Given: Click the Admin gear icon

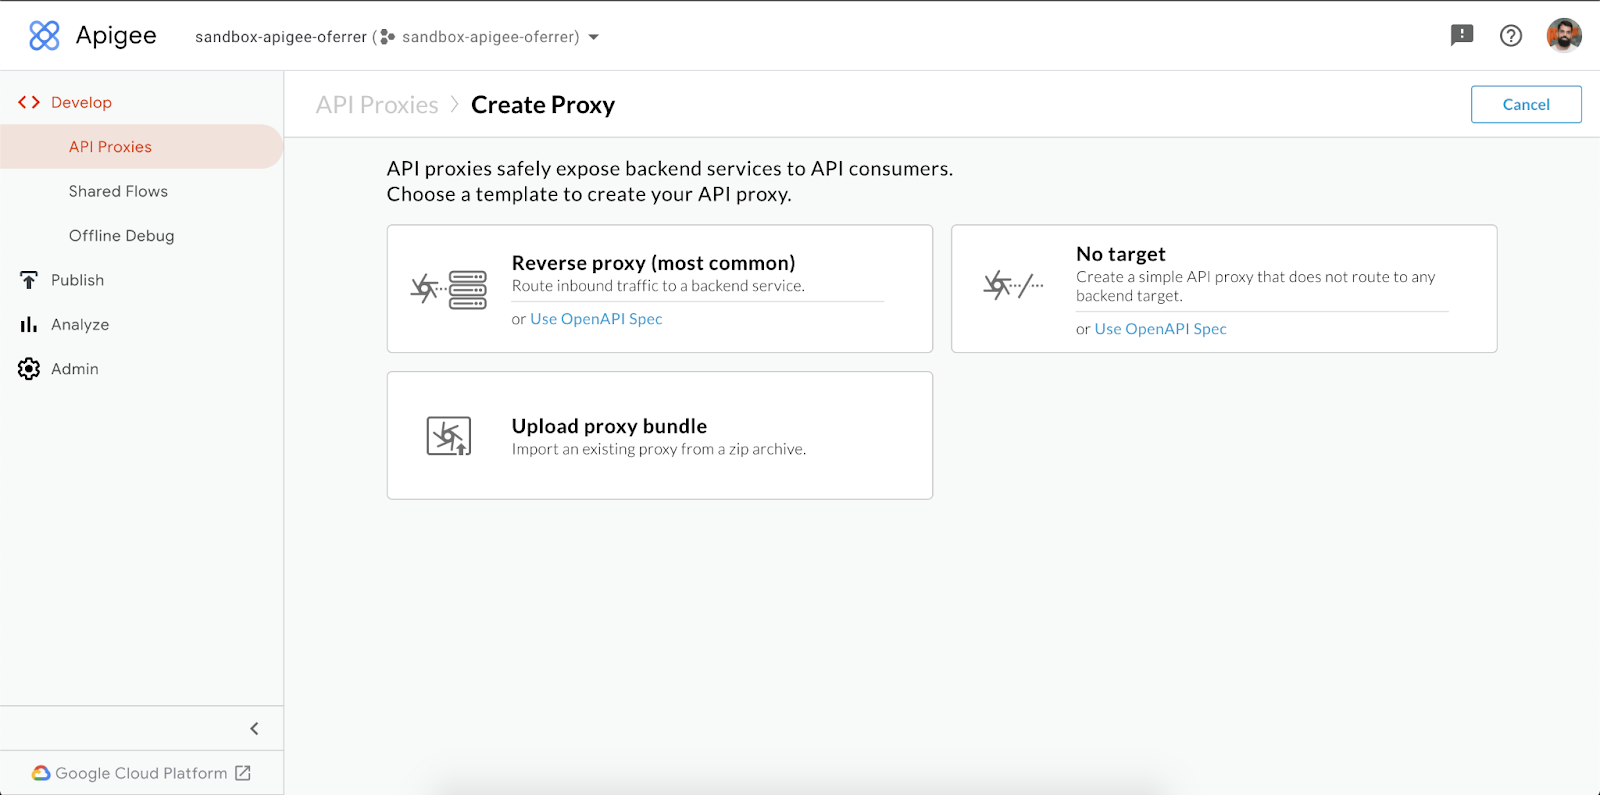Looking at the screenshot, I should [x=29, y=369].
